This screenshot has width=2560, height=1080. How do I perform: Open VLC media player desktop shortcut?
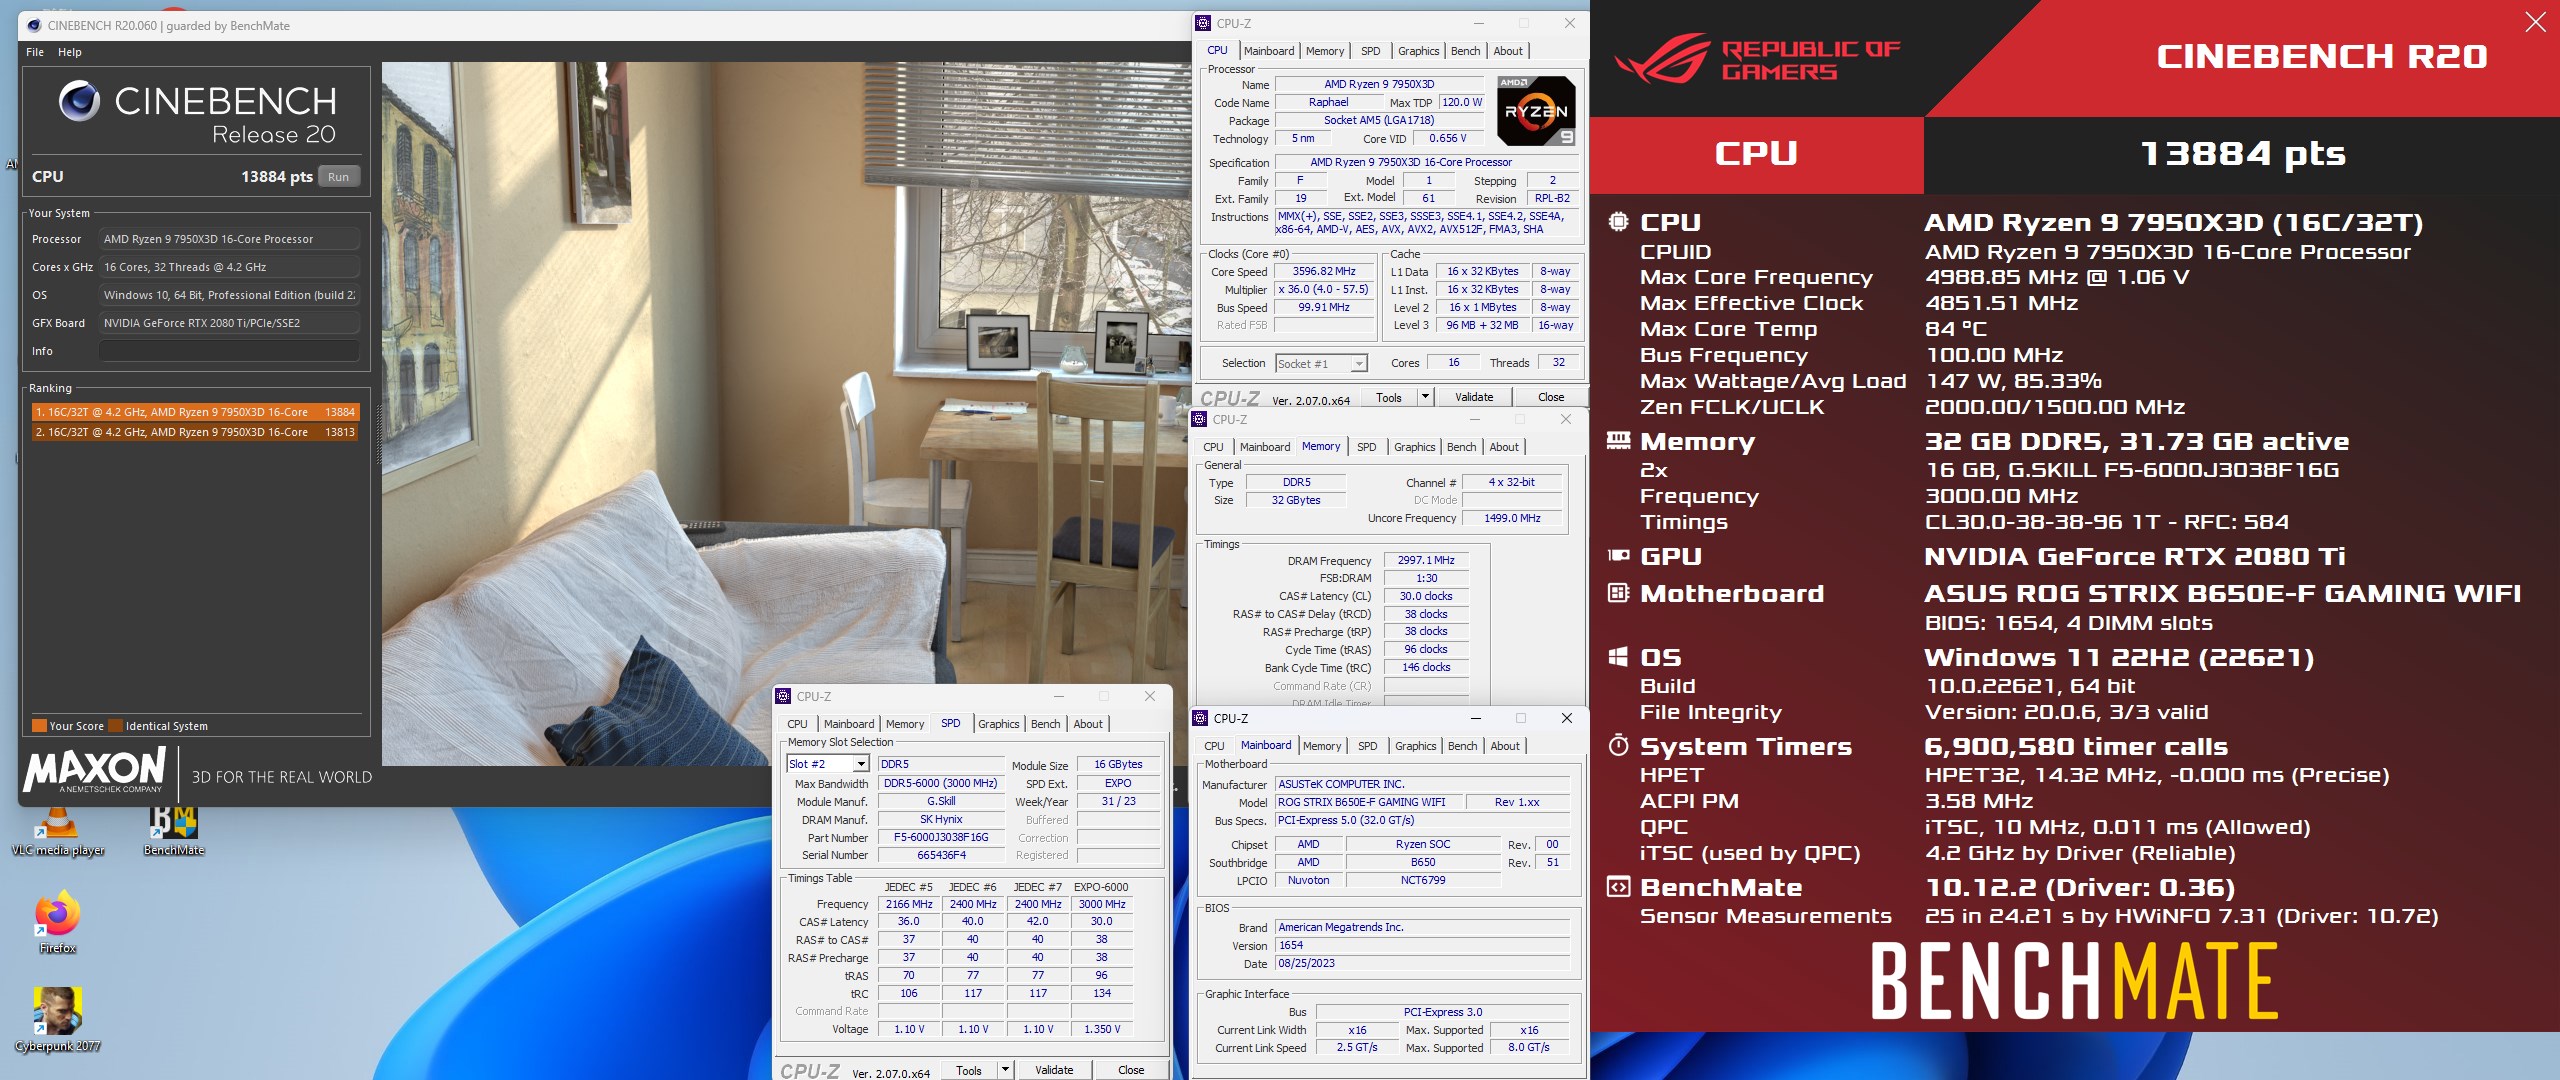(x=57, y=831)
